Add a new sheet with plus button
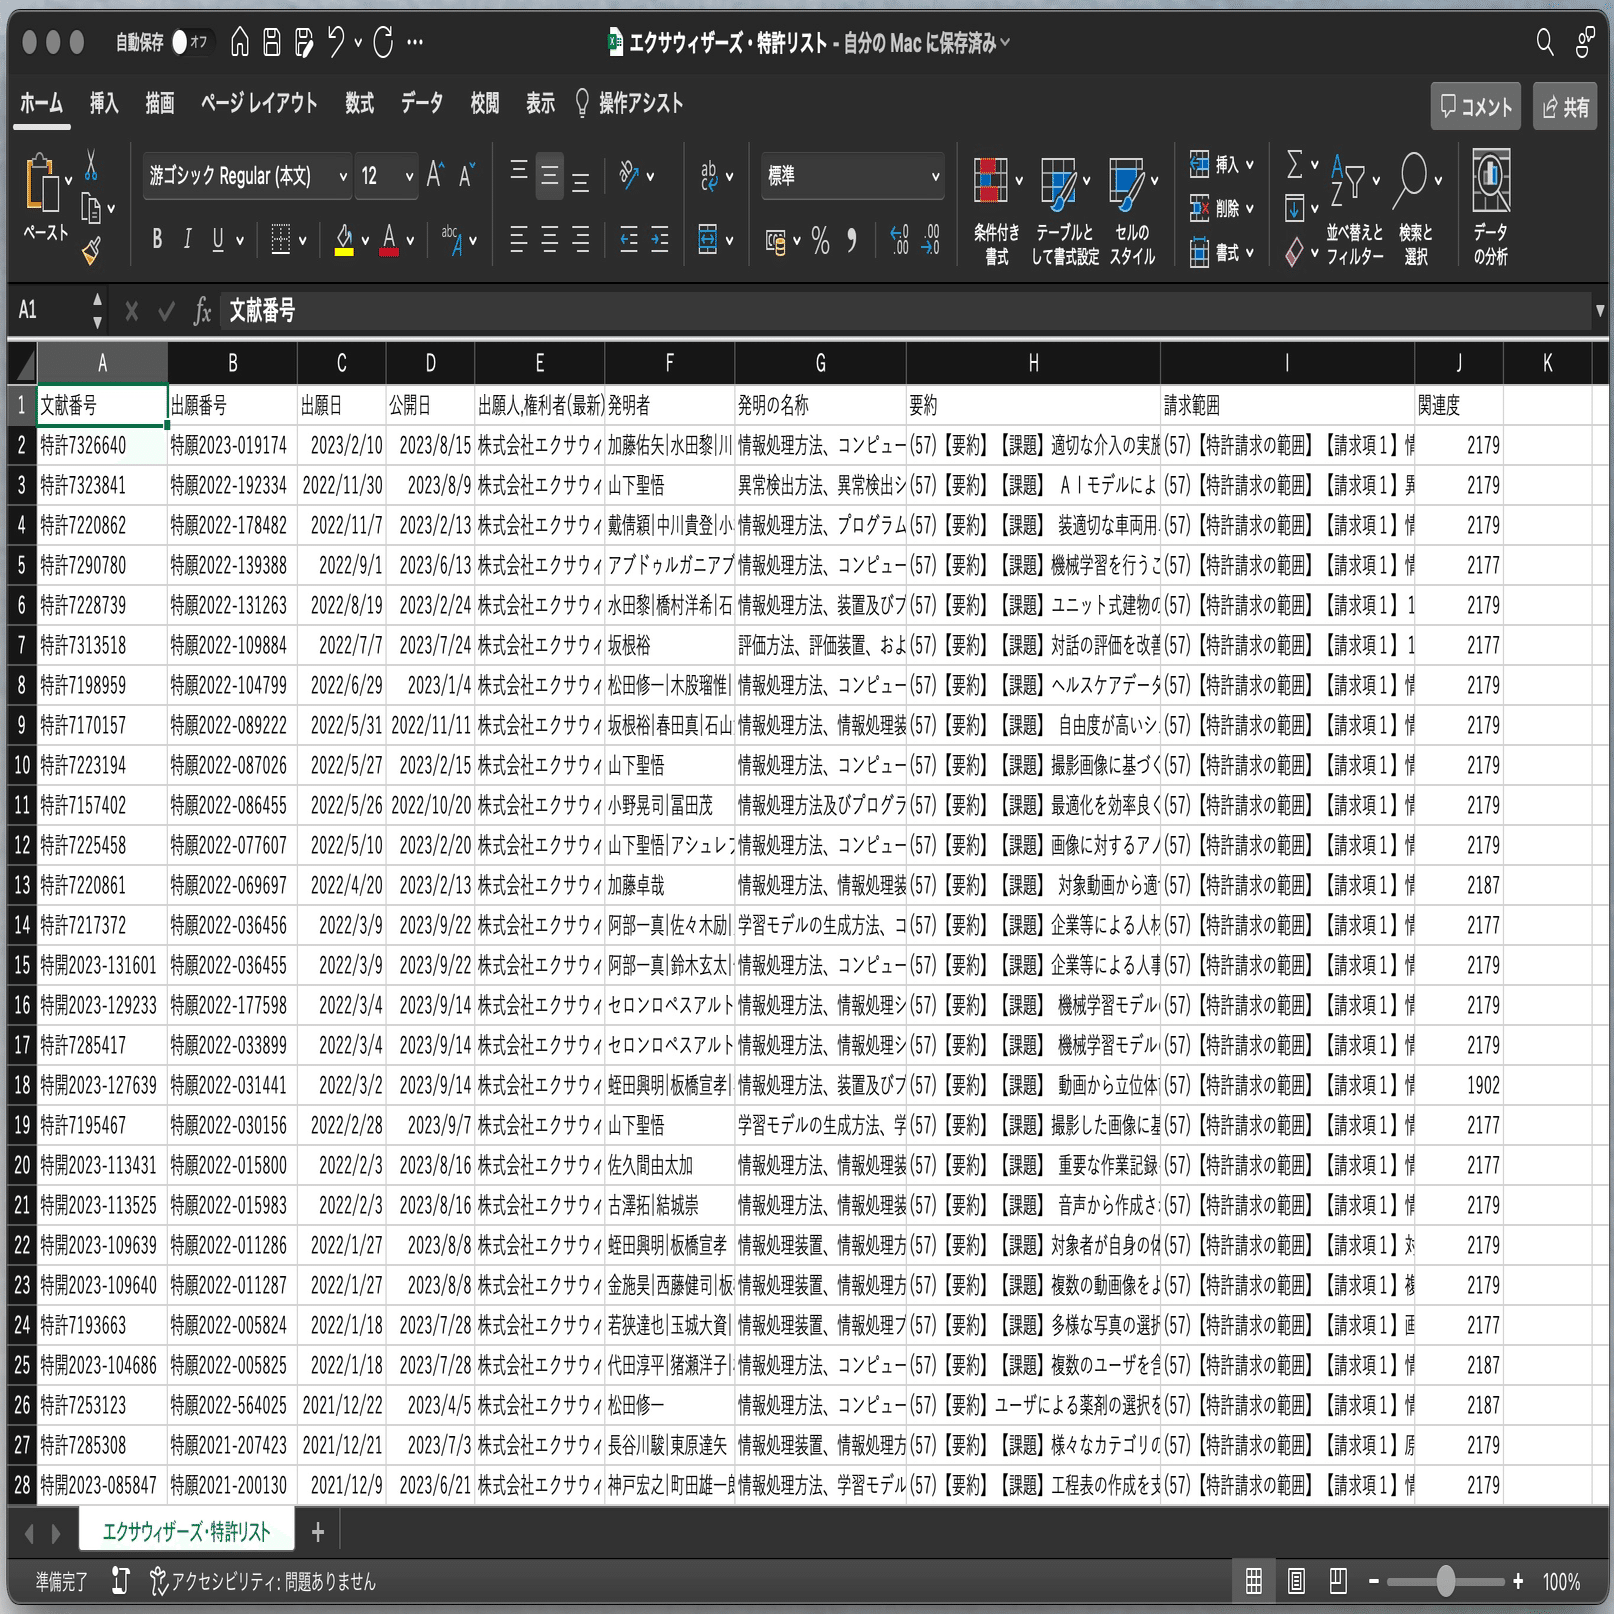Screen dimensions: 1614x1614 (318, 1531)
